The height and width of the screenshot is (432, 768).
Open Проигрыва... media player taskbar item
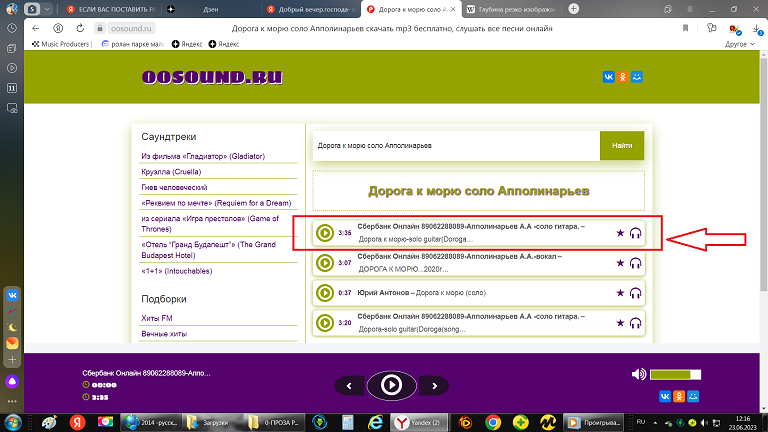tap(595, 422)
